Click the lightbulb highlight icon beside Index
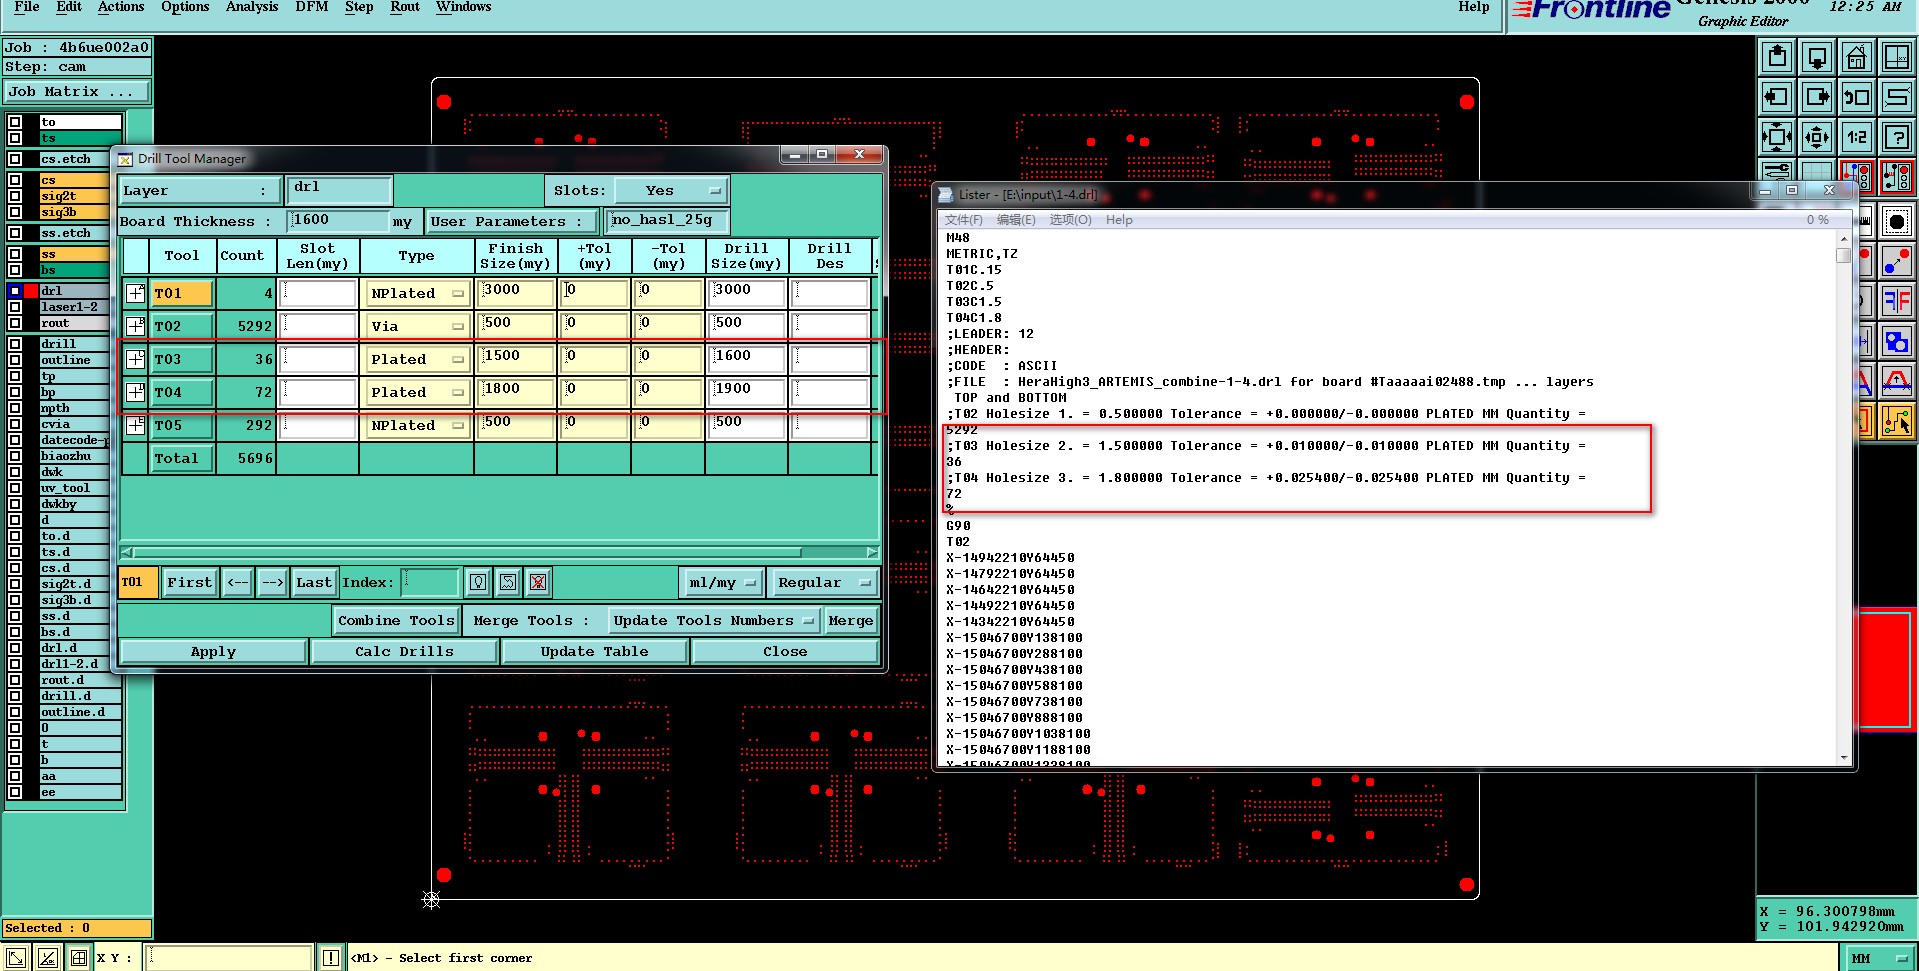Viewport: 1919px width, 971px height. (x=478, y=582)
